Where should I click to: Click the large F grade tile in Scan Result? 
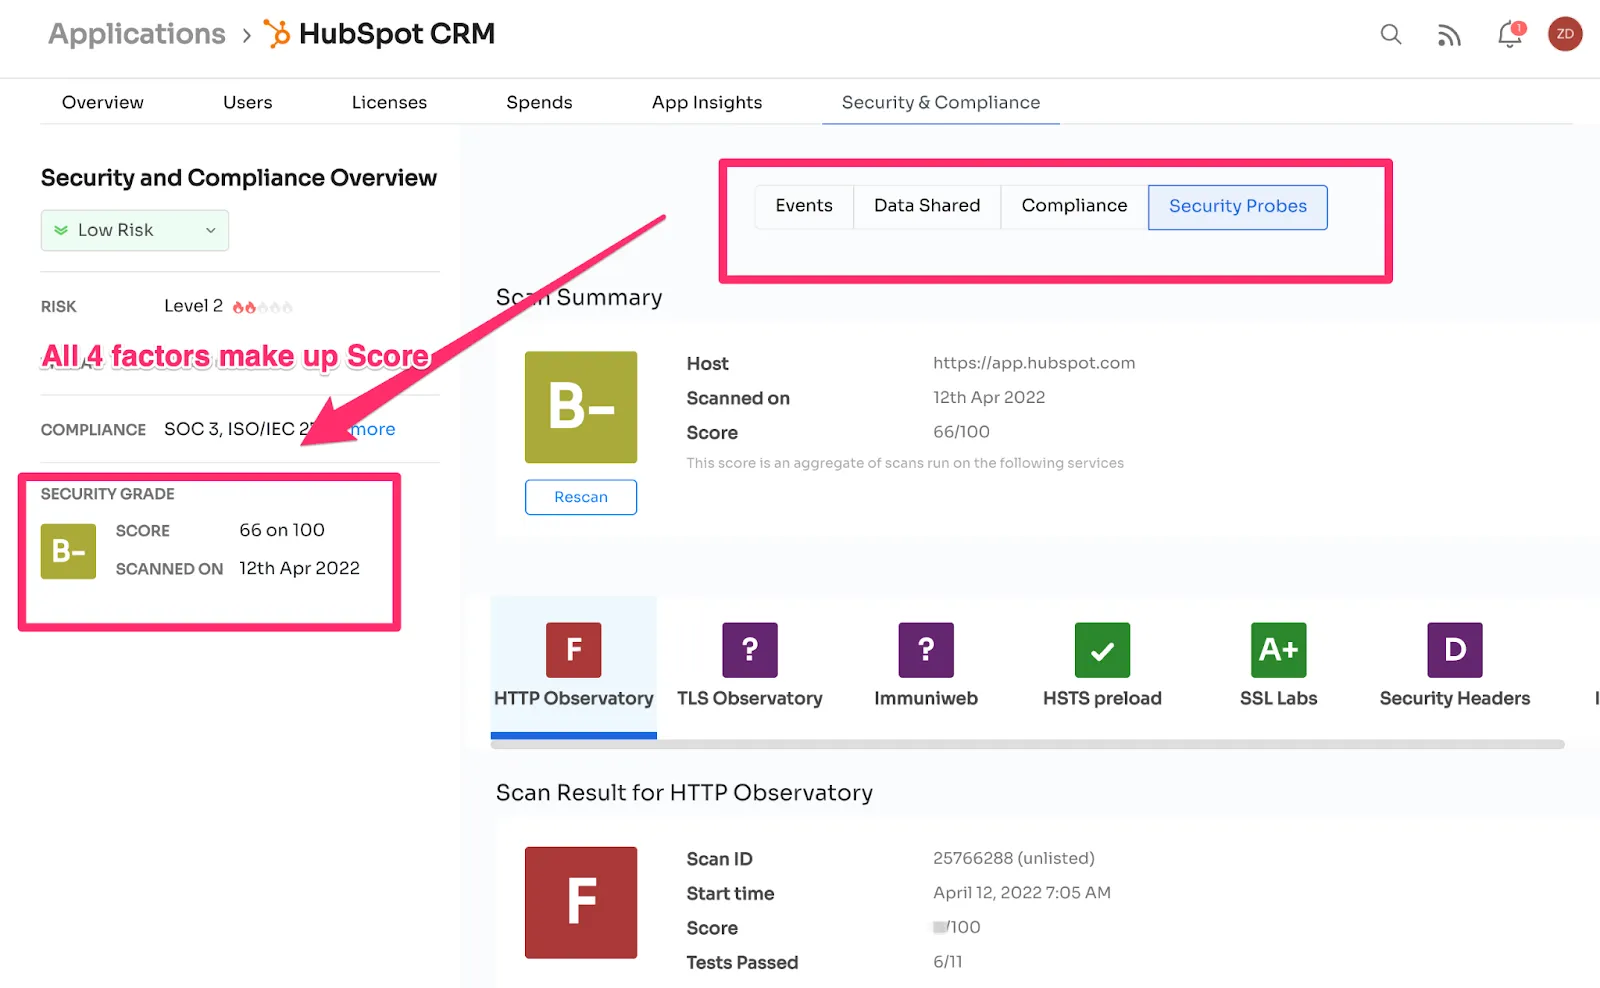coord(581,903)
